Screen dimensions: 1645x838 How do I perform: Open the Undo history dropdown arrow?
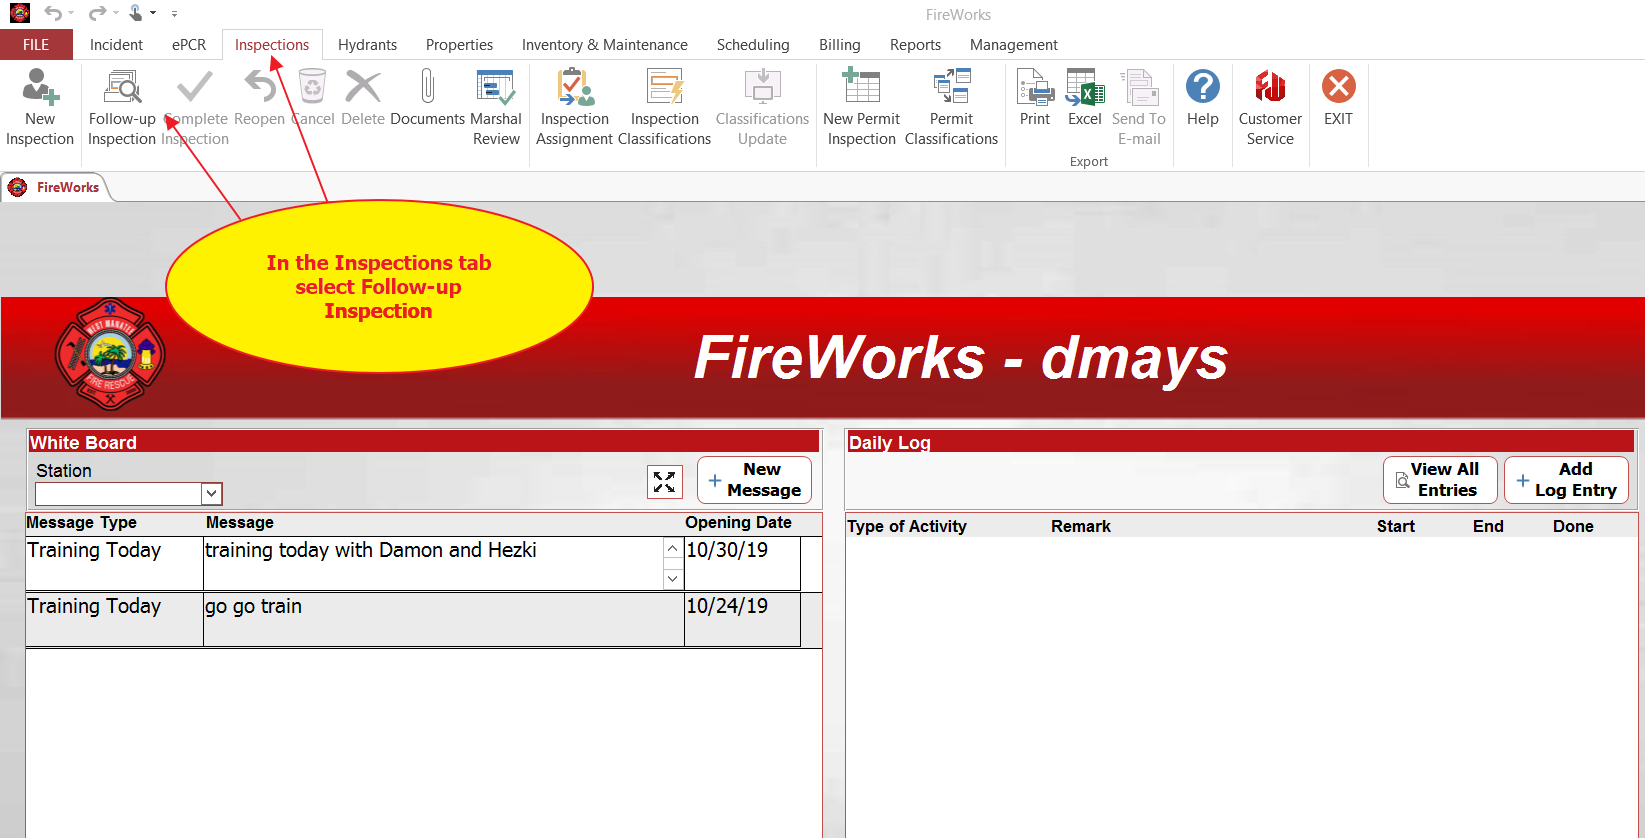(71, 14)
